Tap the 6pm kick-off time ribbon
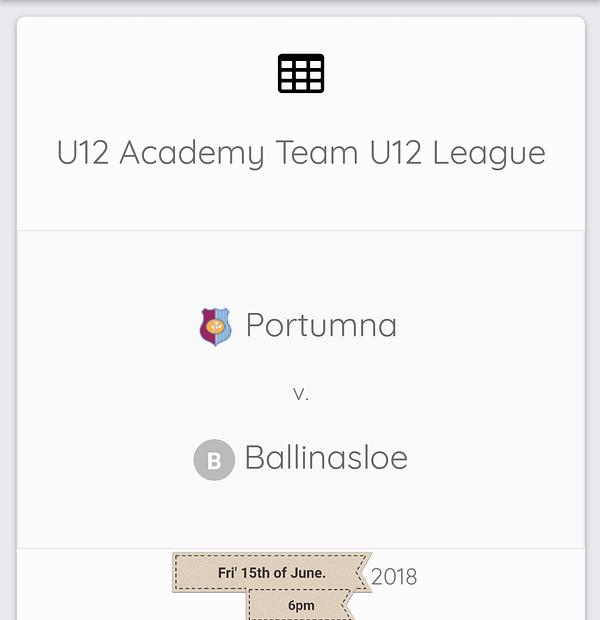The height and width of the screenshot is (620, 600). pyautogui.click(x=301, y=605)
